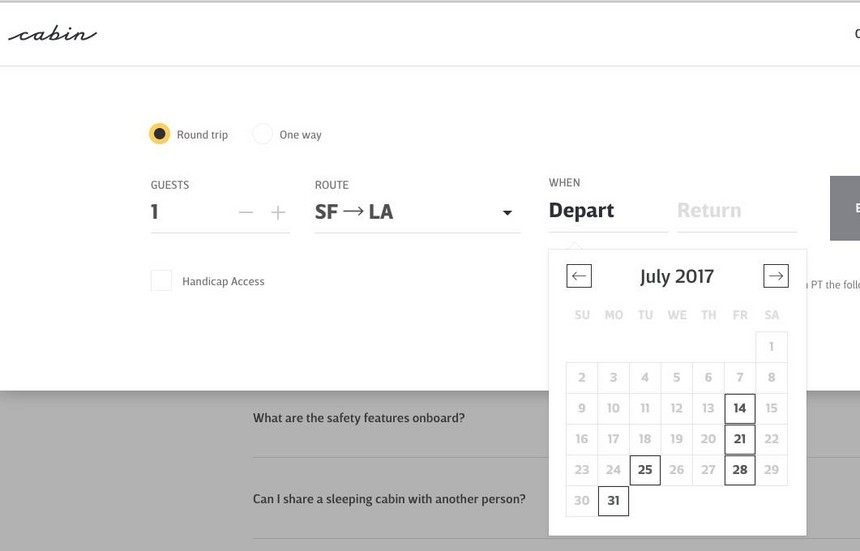Switch to the Return date tab
860x551 pixels.
coord(709,211)
